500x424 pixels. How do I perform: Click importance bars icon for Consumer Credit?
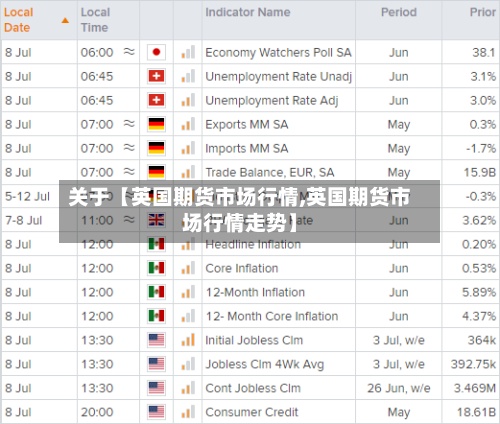(188, 412)
